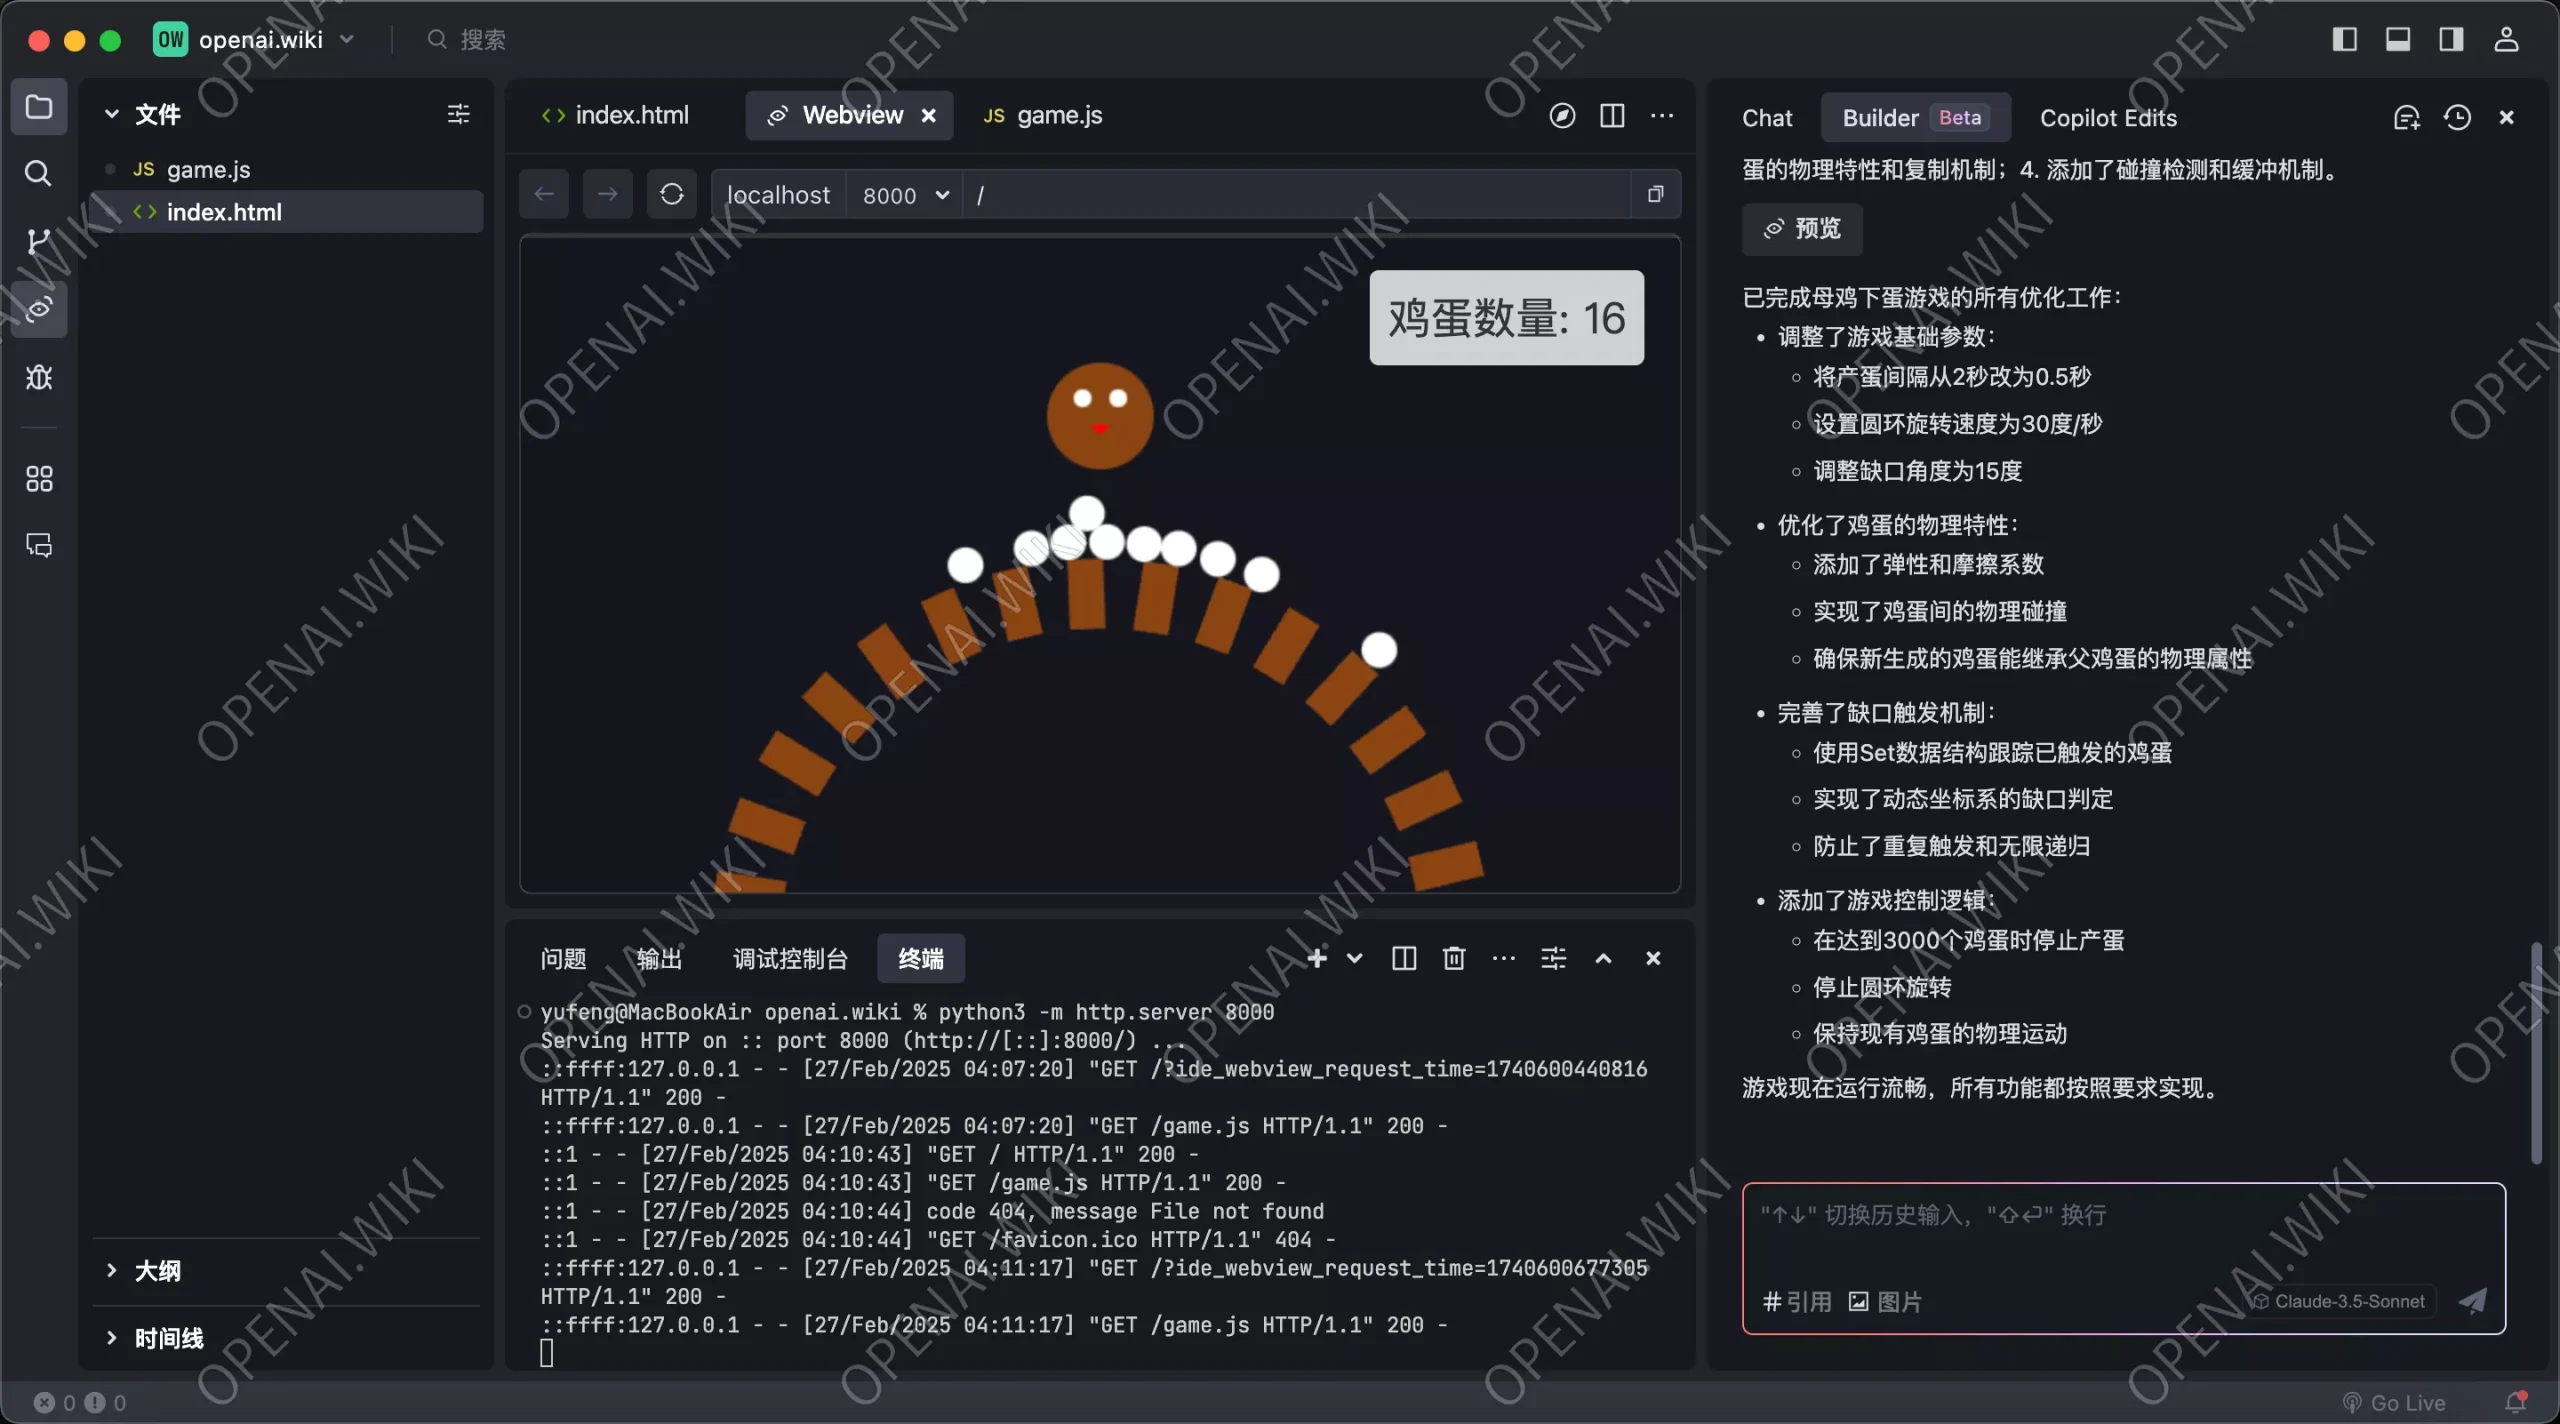Open terminal more actions ellipsis
This screenshot has width=2560, height=1424.
click(1503, 958)
